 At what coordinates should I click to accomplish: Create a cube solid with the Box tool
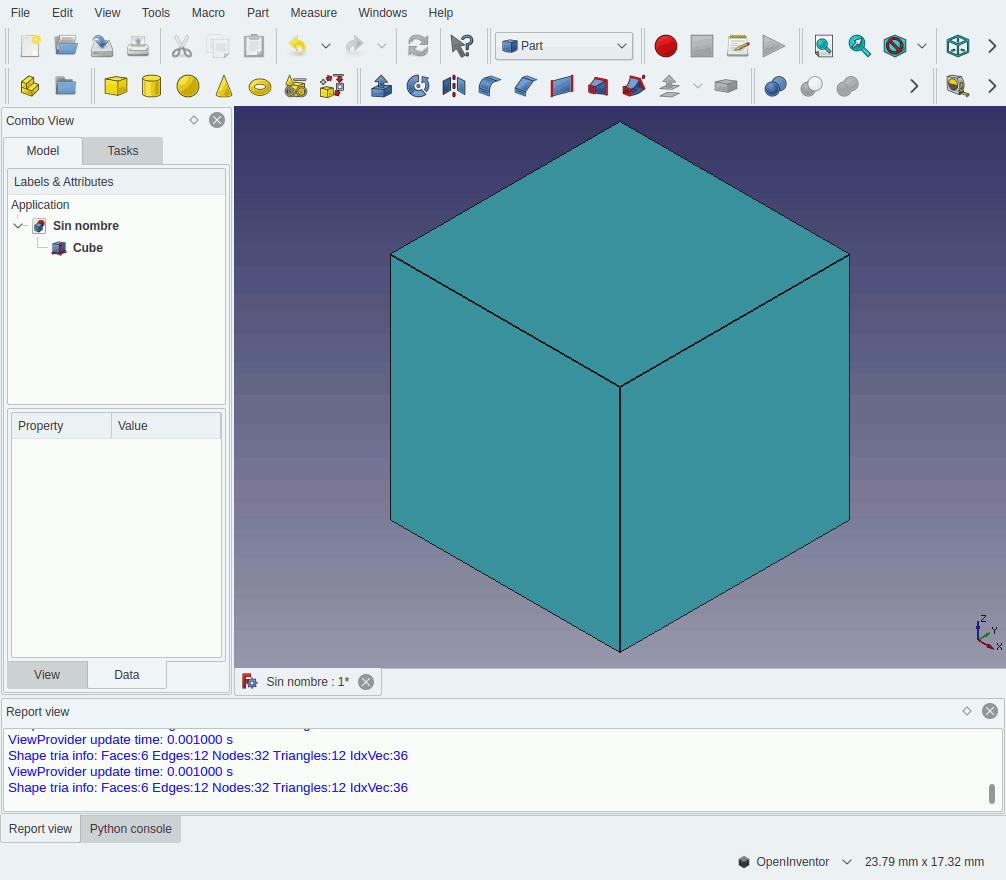(x=116, y=86)
